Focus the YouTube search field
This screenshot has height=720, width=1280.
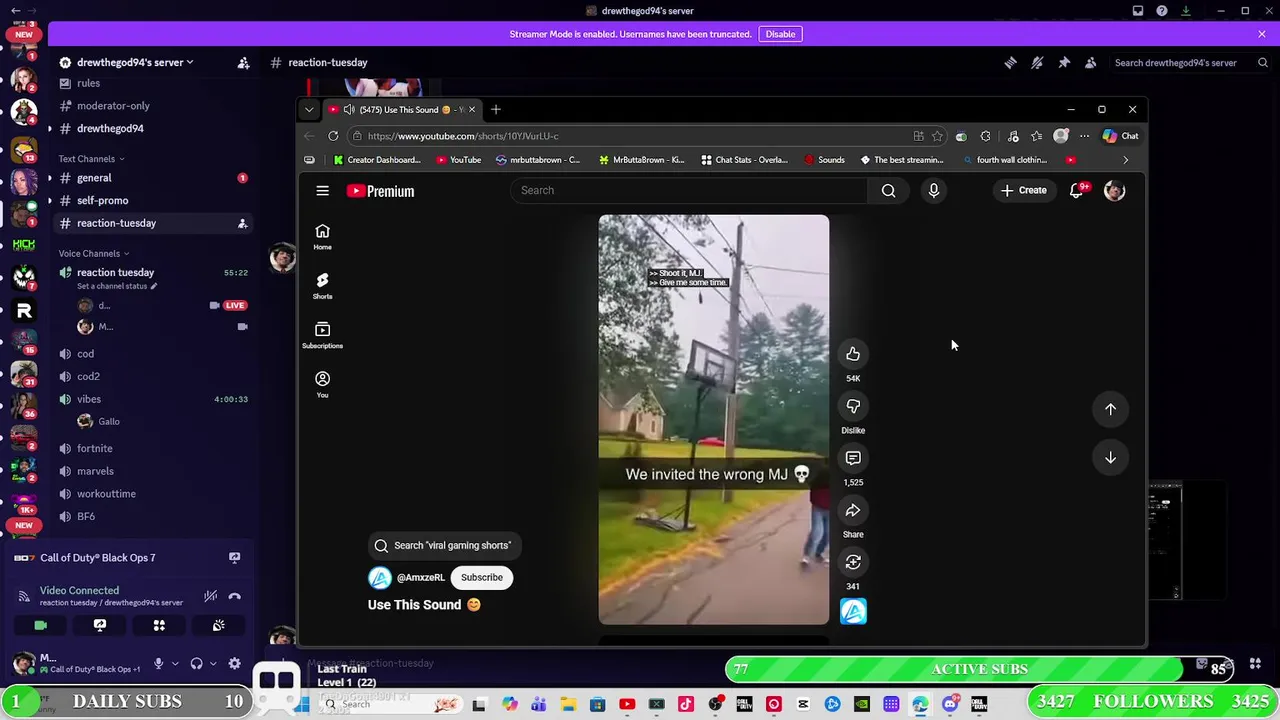[690, 190]
